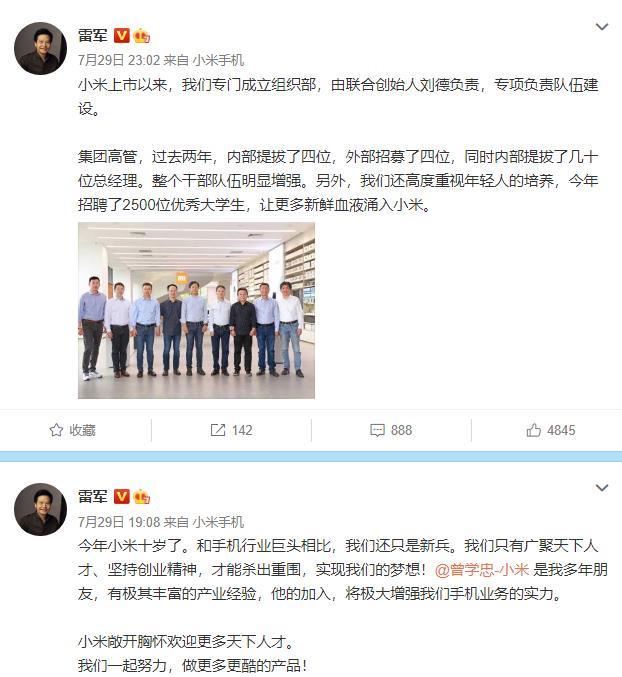Screen dimensions: 622x677
Task: Click the 雷军 username on the first post
Action: [x=93, y=35]
